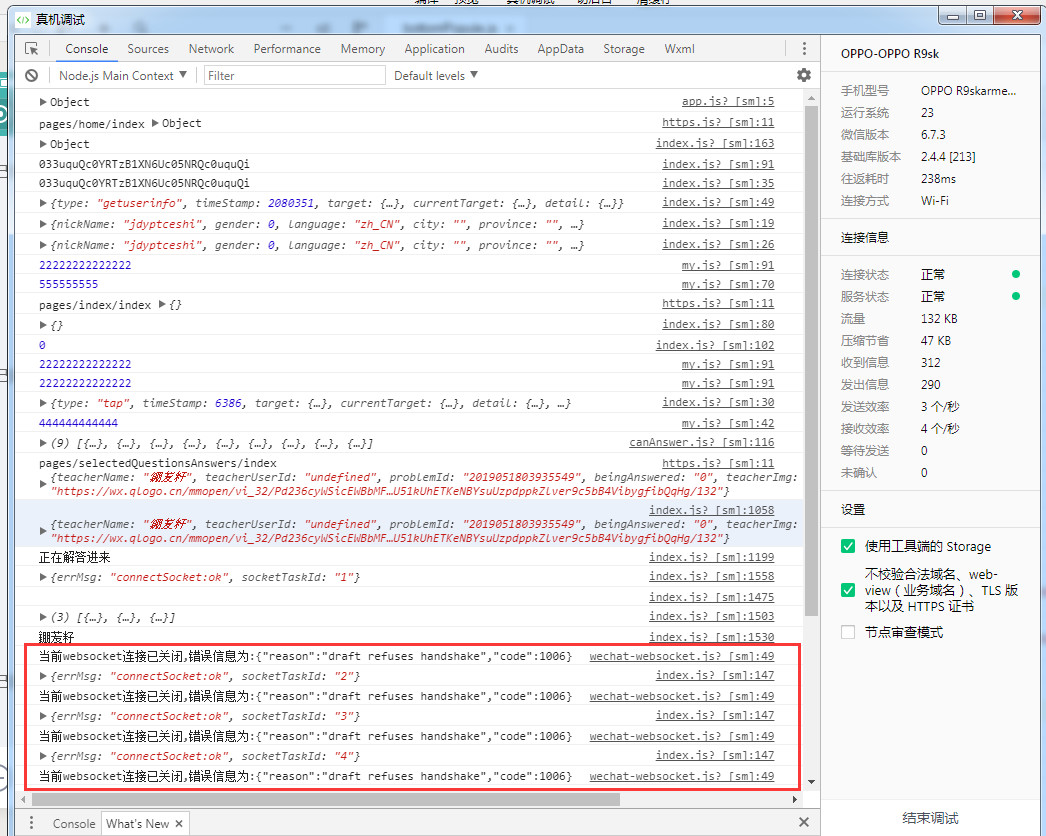This screenshot has width=1046, height=836.
Task: Click the console Filter input field
Action: (295, 76)
